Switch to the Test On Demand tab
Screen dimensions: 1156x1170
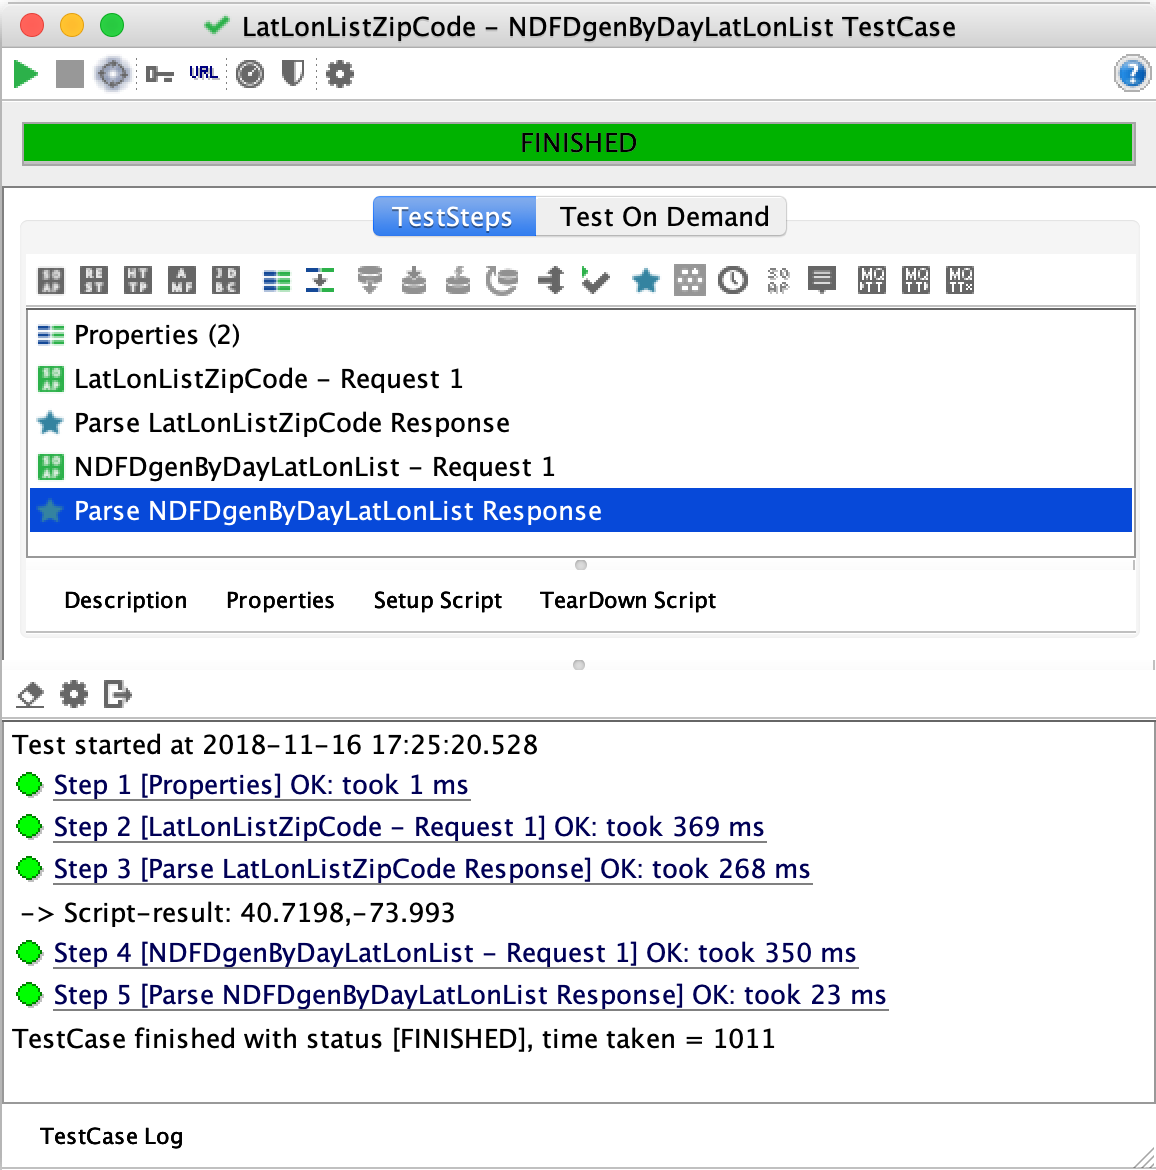click(x=663, y=217)
